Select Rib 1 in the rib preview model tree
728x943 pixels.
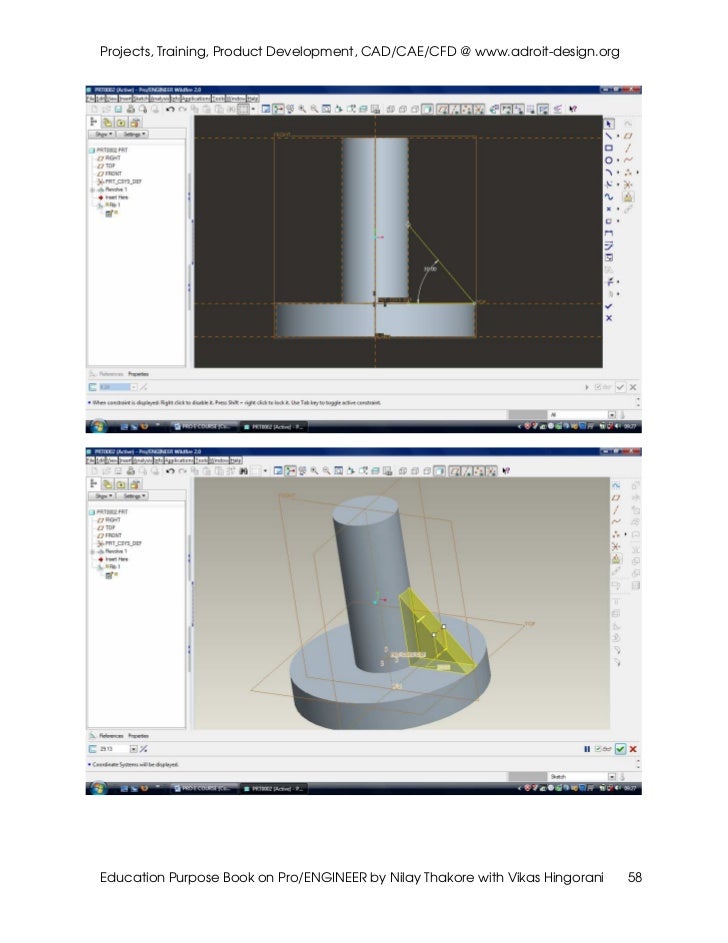(x=110, y=567)
